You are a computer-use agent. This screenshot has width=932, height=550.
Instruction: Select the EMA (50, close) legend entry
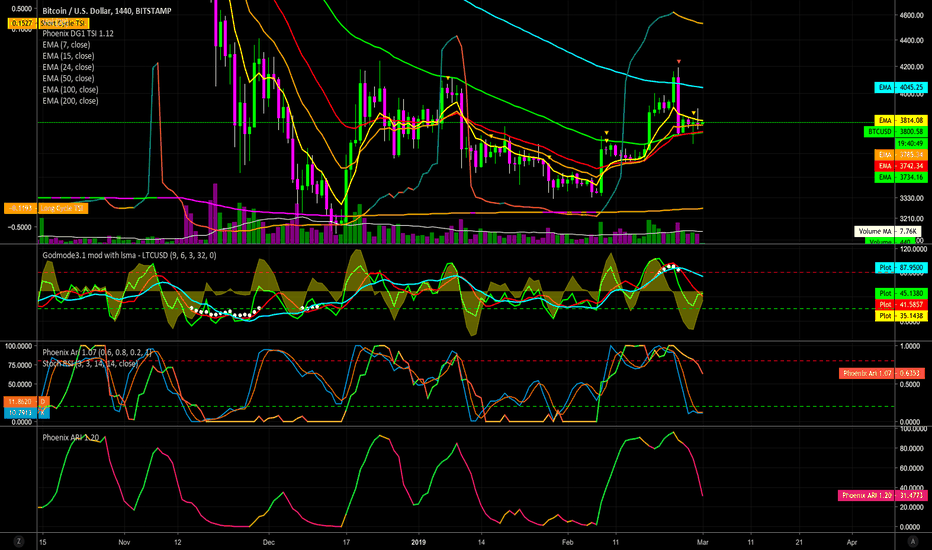coord(68,78)
